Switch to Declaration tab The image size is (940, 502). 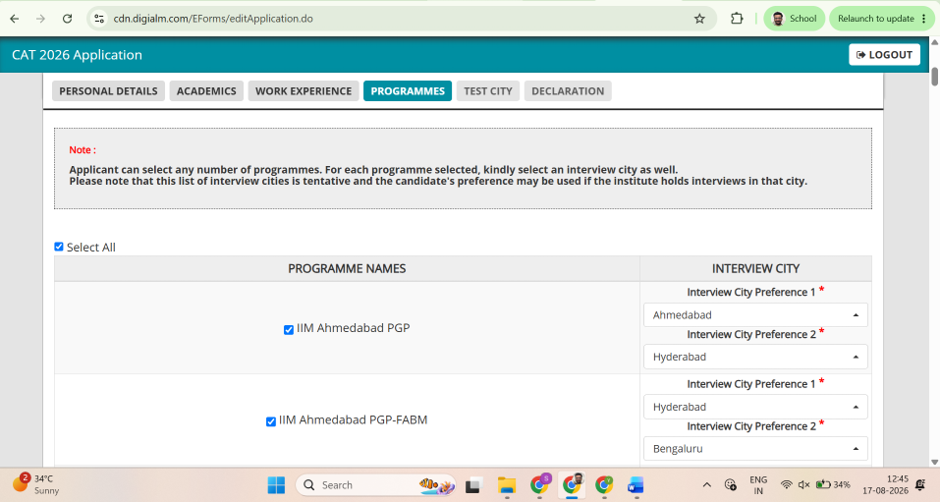click(x=568, y=91)
